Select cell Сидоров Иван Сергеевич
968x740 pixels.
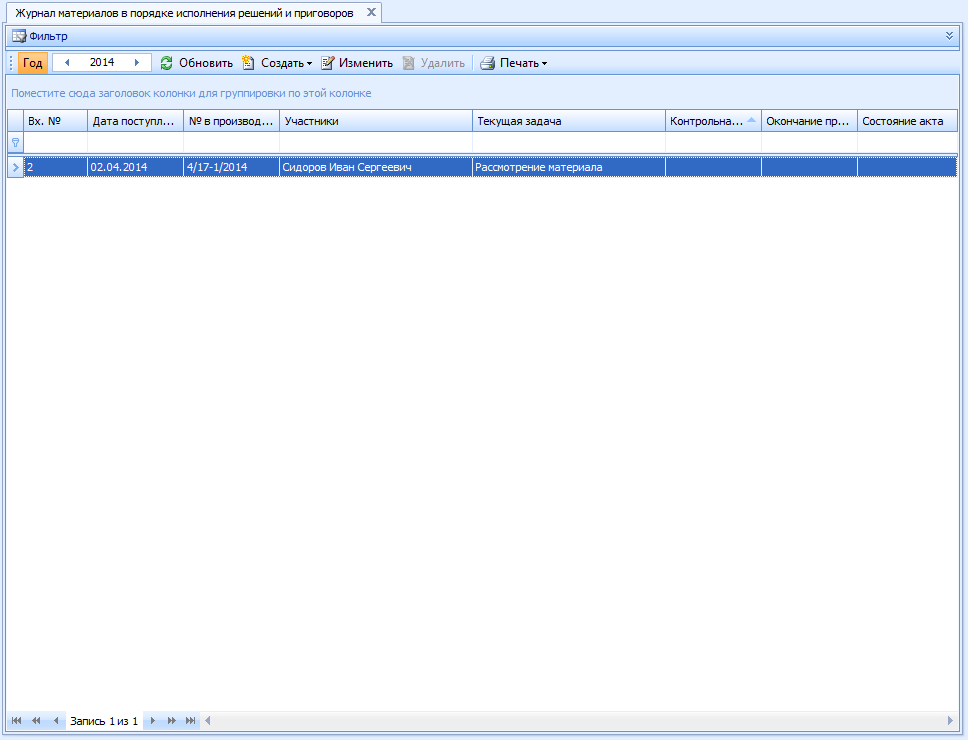click(x=376, y=167)
